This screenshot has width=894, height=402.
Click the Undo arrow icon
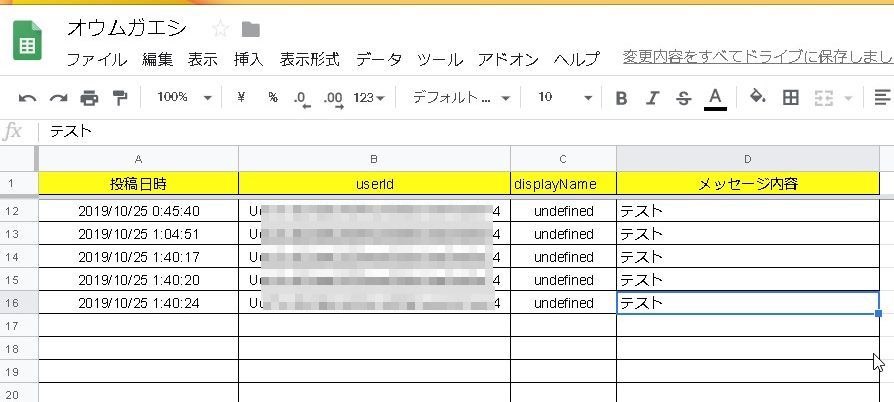point(28,98)
